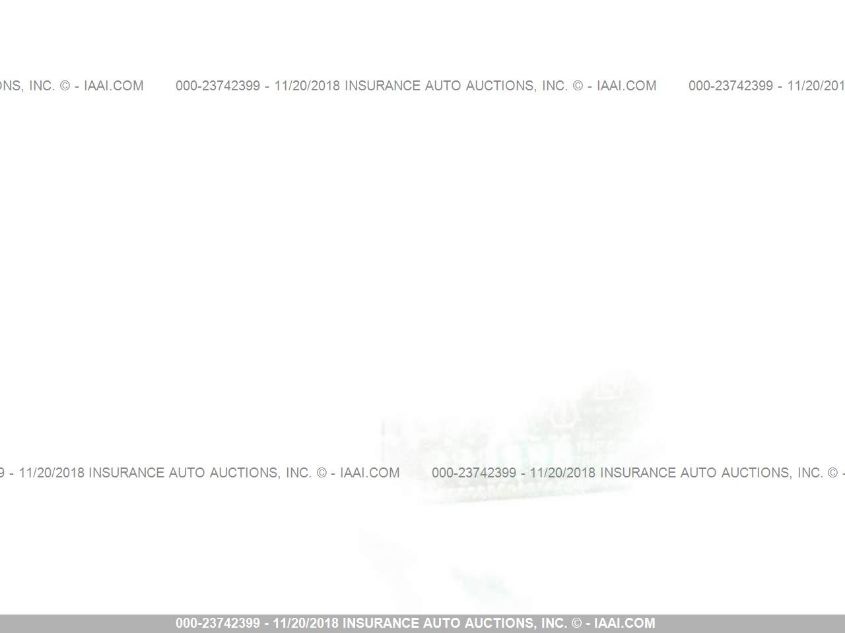Click 000-23742399 in the middle right watermark
The height and width of the screenshot is (633, 845).
click(x=473, y=473)
